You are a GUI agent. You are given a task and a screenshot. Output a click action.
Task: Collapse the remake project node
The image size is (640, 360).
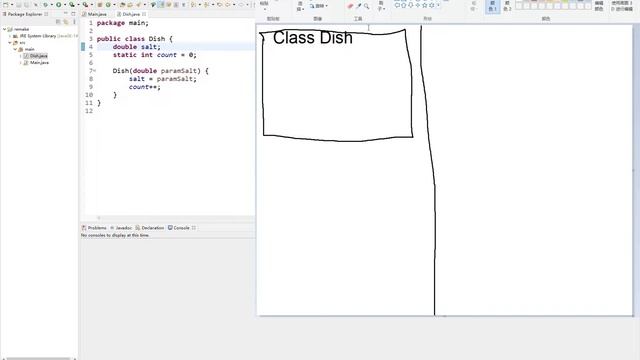pos(4,29)
